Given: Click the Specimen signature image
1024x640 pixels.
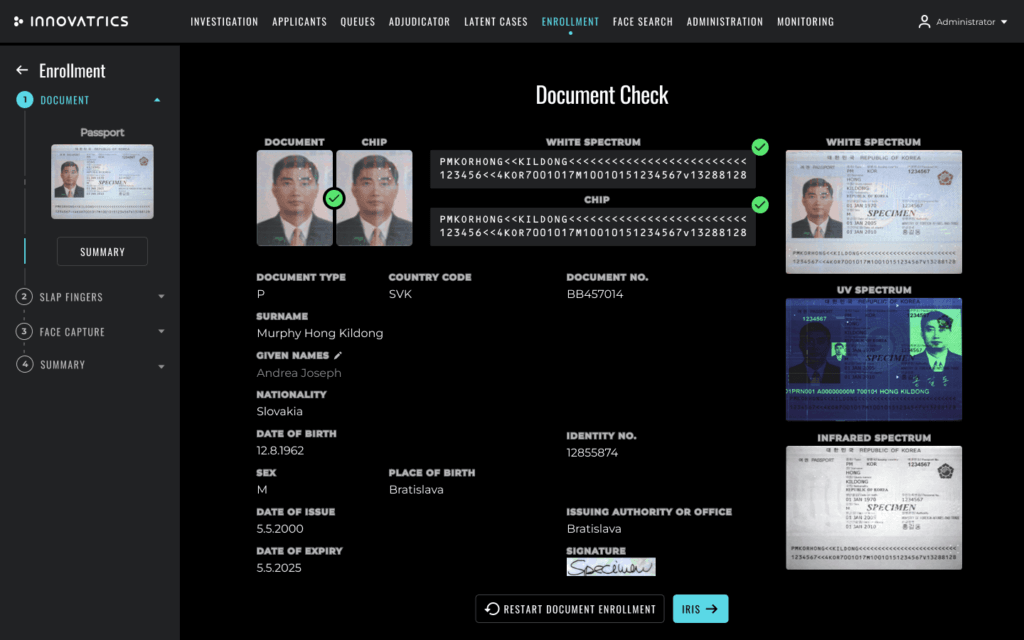Looking at the screenshot, I should pos(611,567).
